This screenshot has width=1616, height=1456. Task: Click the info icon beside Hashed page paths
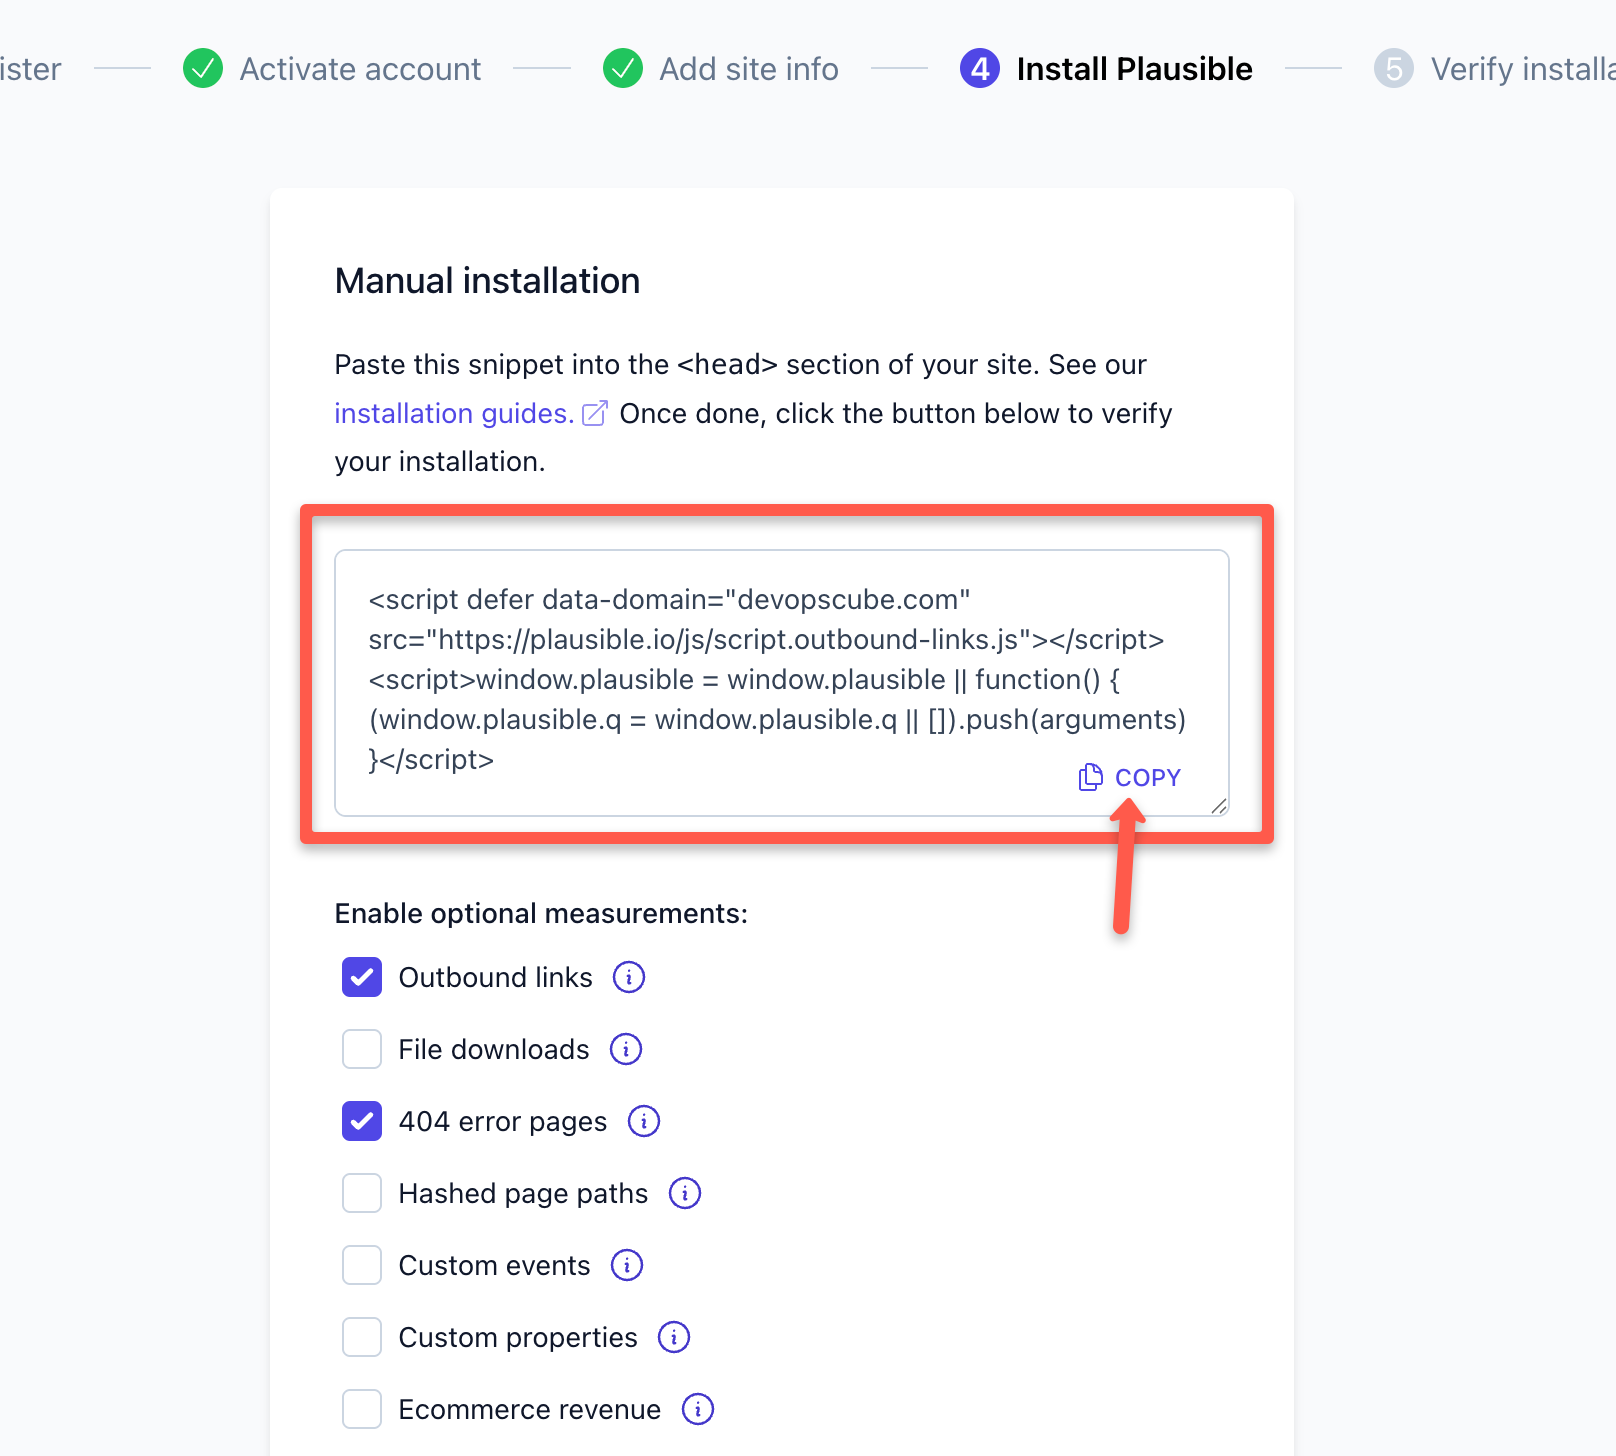coord(685,1193)
